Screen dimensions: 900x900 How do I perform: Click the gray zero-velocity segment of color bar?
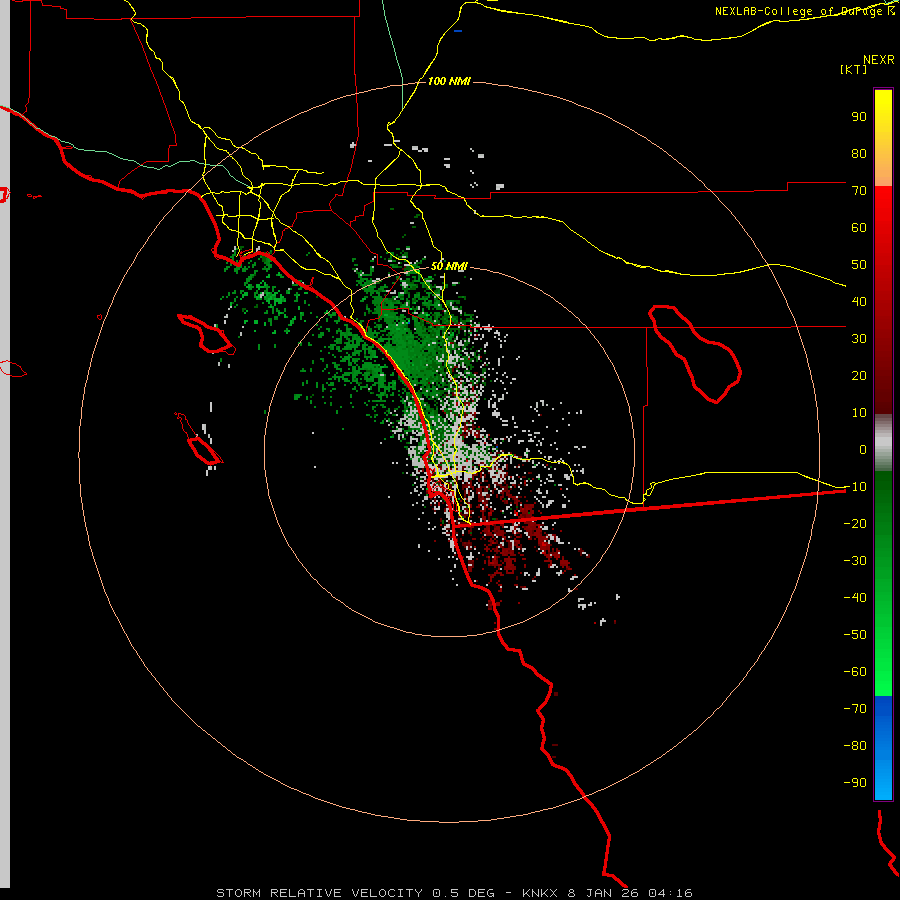pos(883,442)
